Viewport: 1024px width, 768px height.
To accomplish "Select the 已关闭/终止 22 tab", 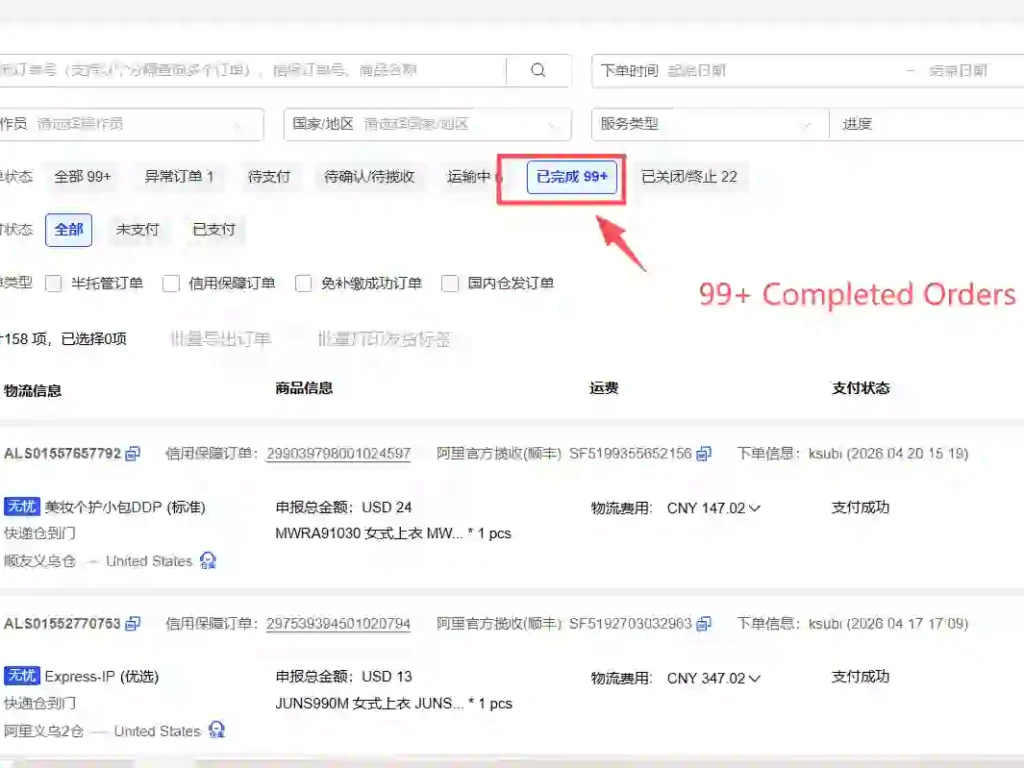I will click(690, 177).
